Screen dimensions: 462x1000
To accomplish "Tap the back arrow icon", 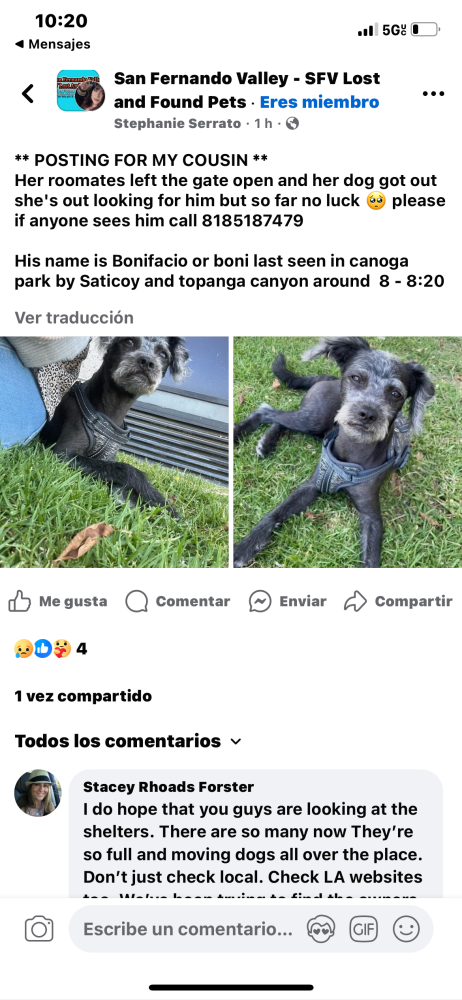I will 27,94.
